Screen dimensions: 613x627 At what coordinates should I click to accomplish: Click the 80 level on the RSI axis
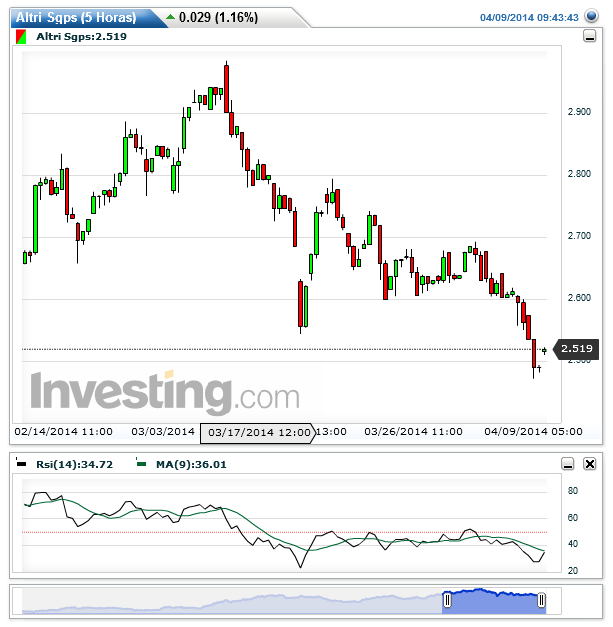[x=573, y=491]
